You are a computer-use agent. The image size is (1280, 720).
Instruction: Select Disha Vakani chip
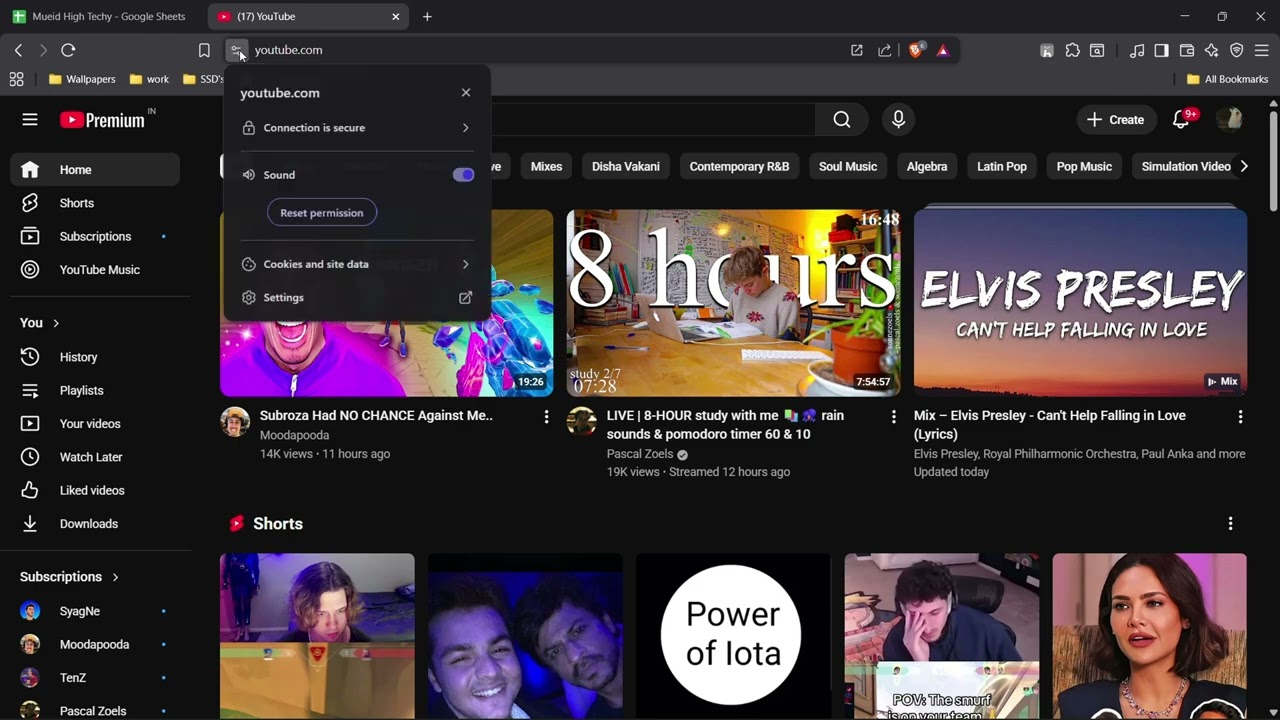(626, 167)
